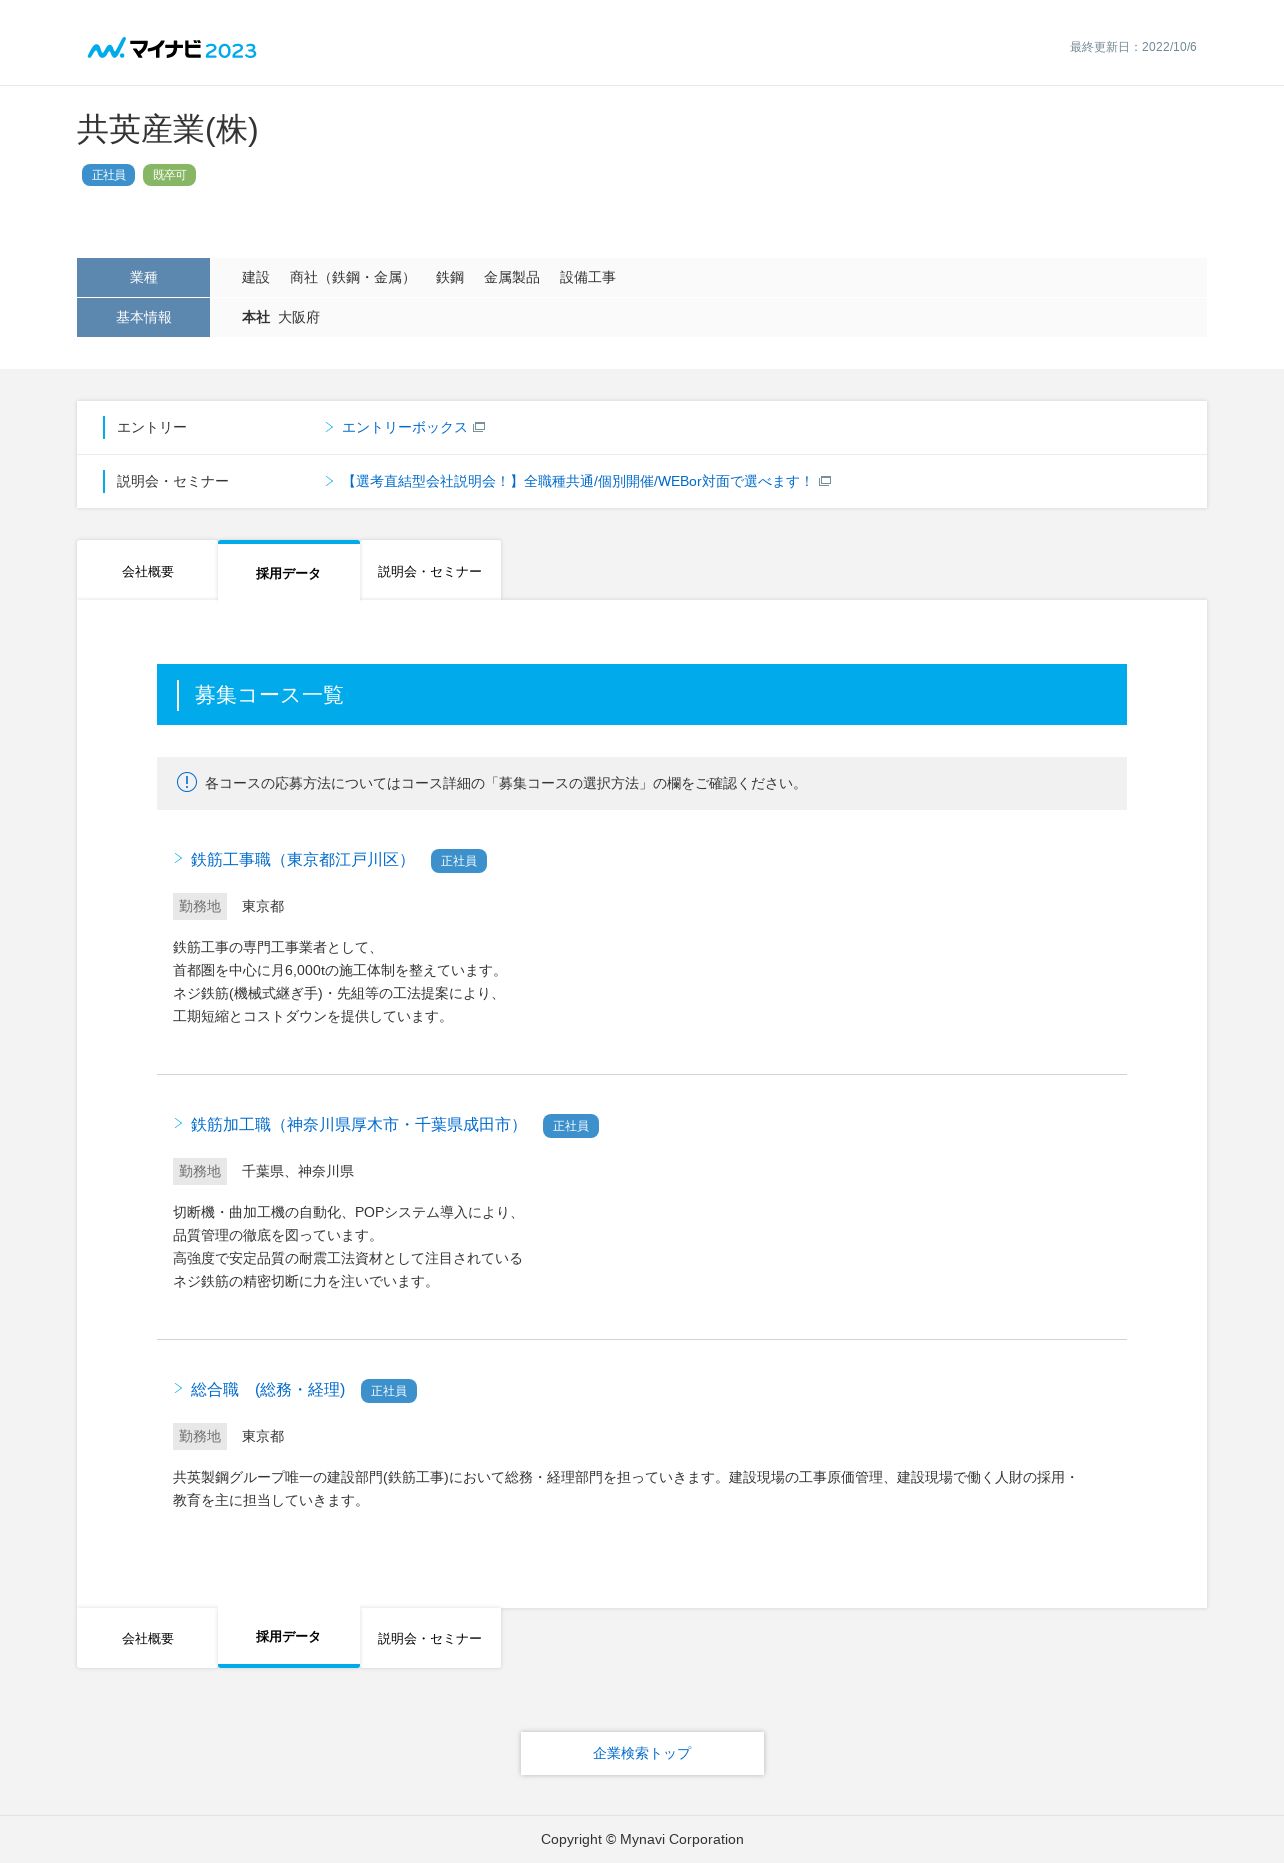Select top 採用データ tab
The width and height of the screenshot is (1284, 1863).
pyautogui.click(x=288, y=572)
